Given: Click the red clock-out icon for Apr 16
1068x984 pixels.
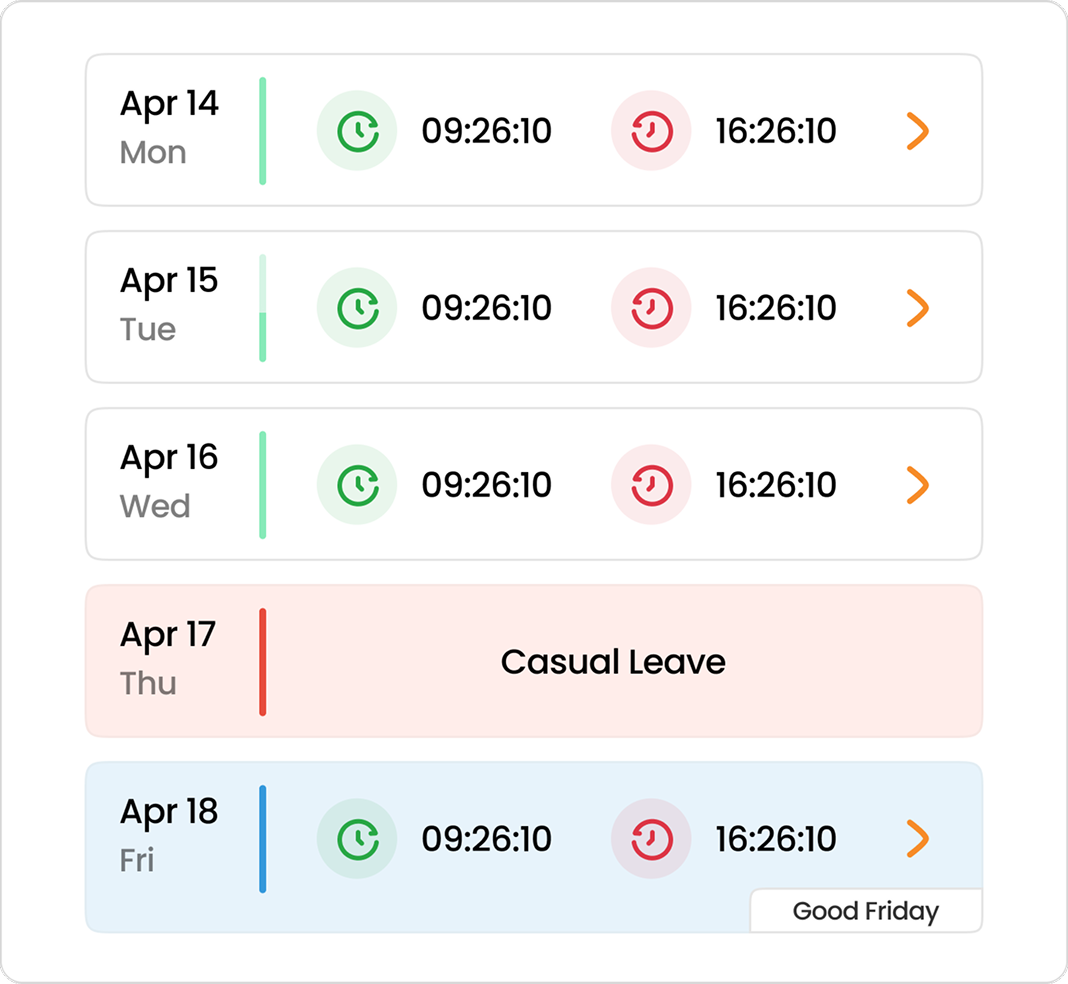Looking at the screenshot, I should pyautogui.click(x=651, y=485).
